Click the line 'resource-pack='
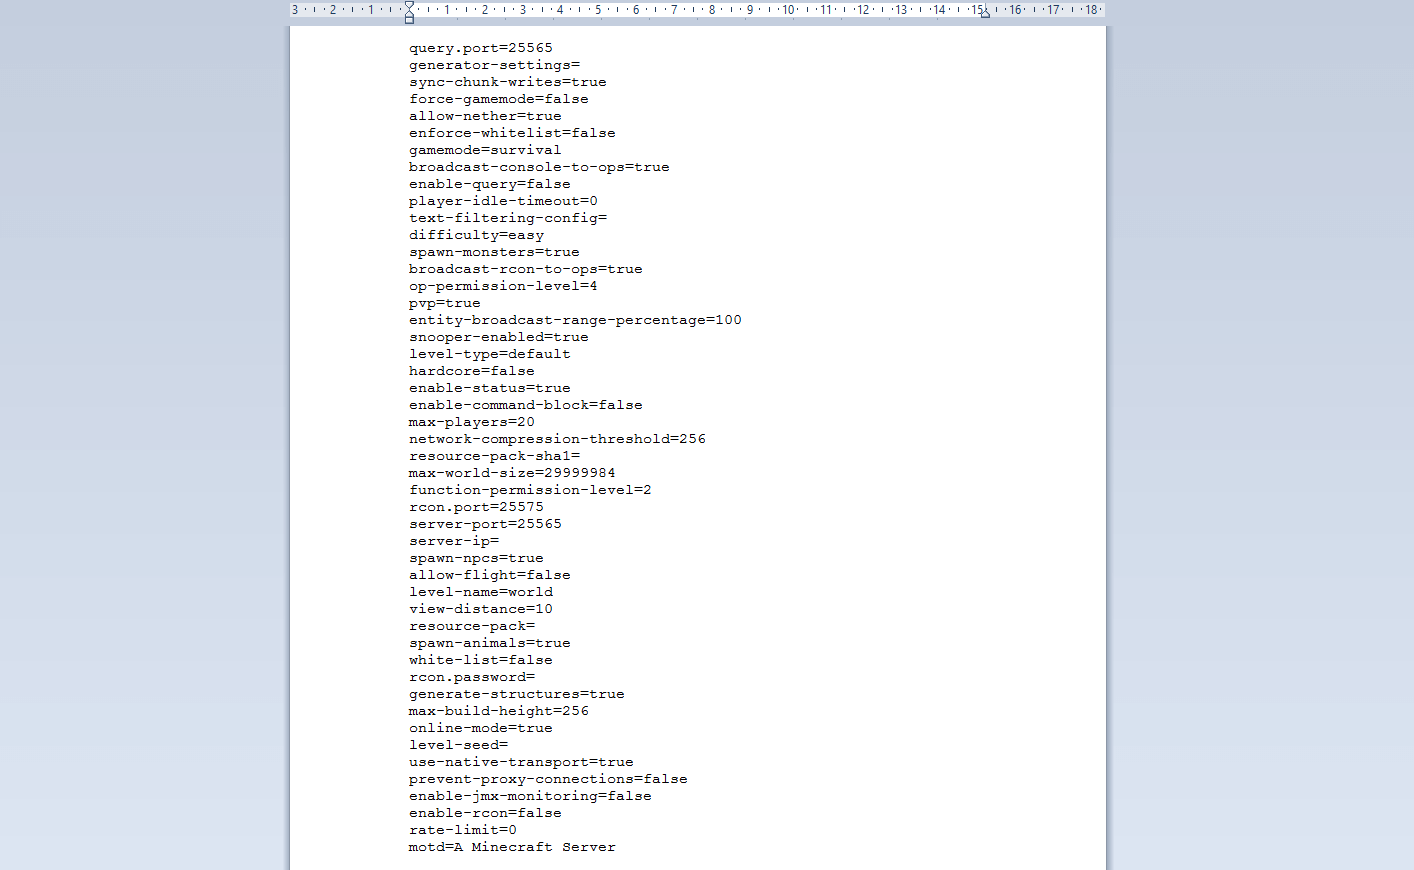1414x870 pixels. click(472, 626)
